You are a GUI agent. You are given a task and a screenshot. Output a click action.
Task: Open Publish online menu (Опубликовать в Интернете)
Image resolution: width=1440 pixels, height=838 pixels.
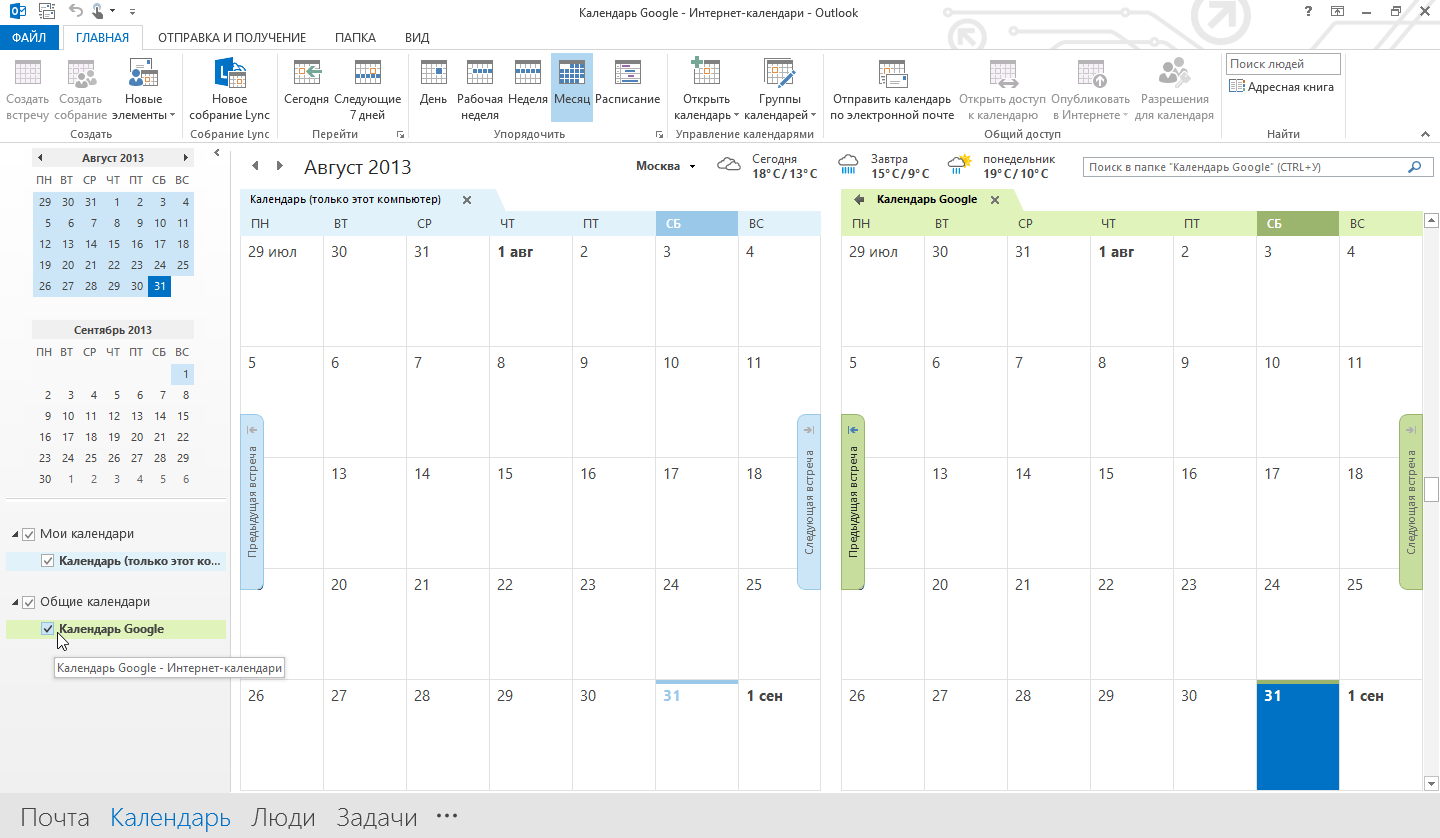coord(1090,89)
